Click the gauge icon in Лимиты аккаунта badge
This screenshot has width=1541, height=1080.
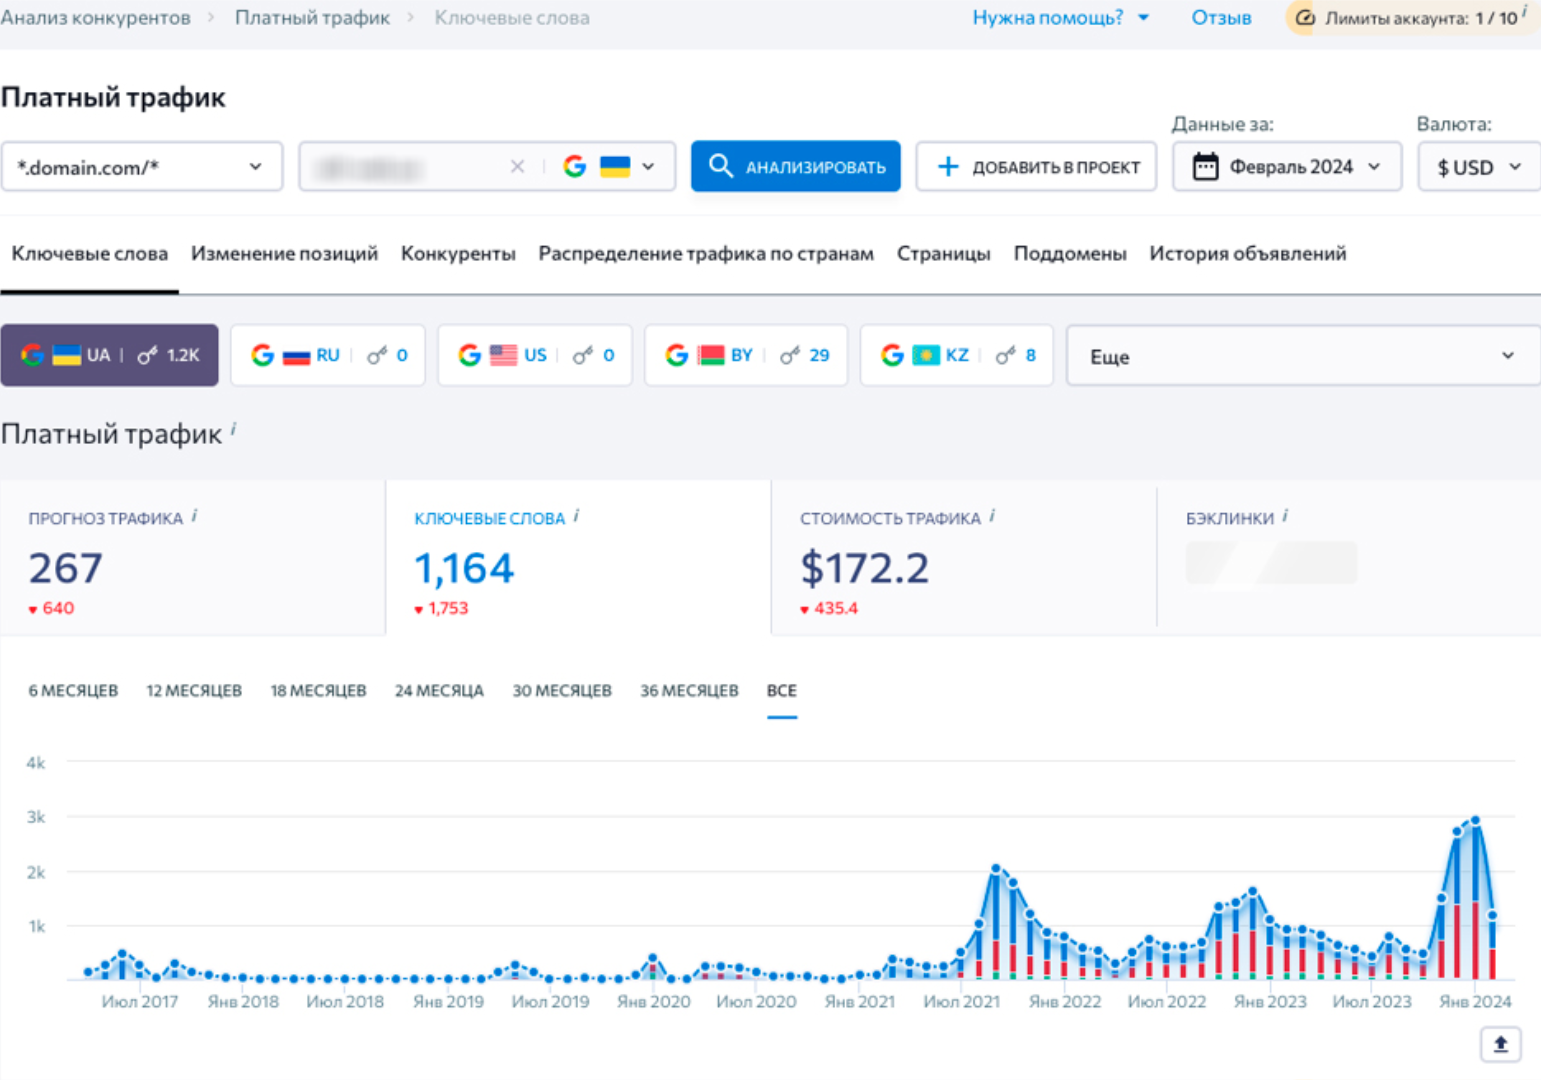[1305, 17]
